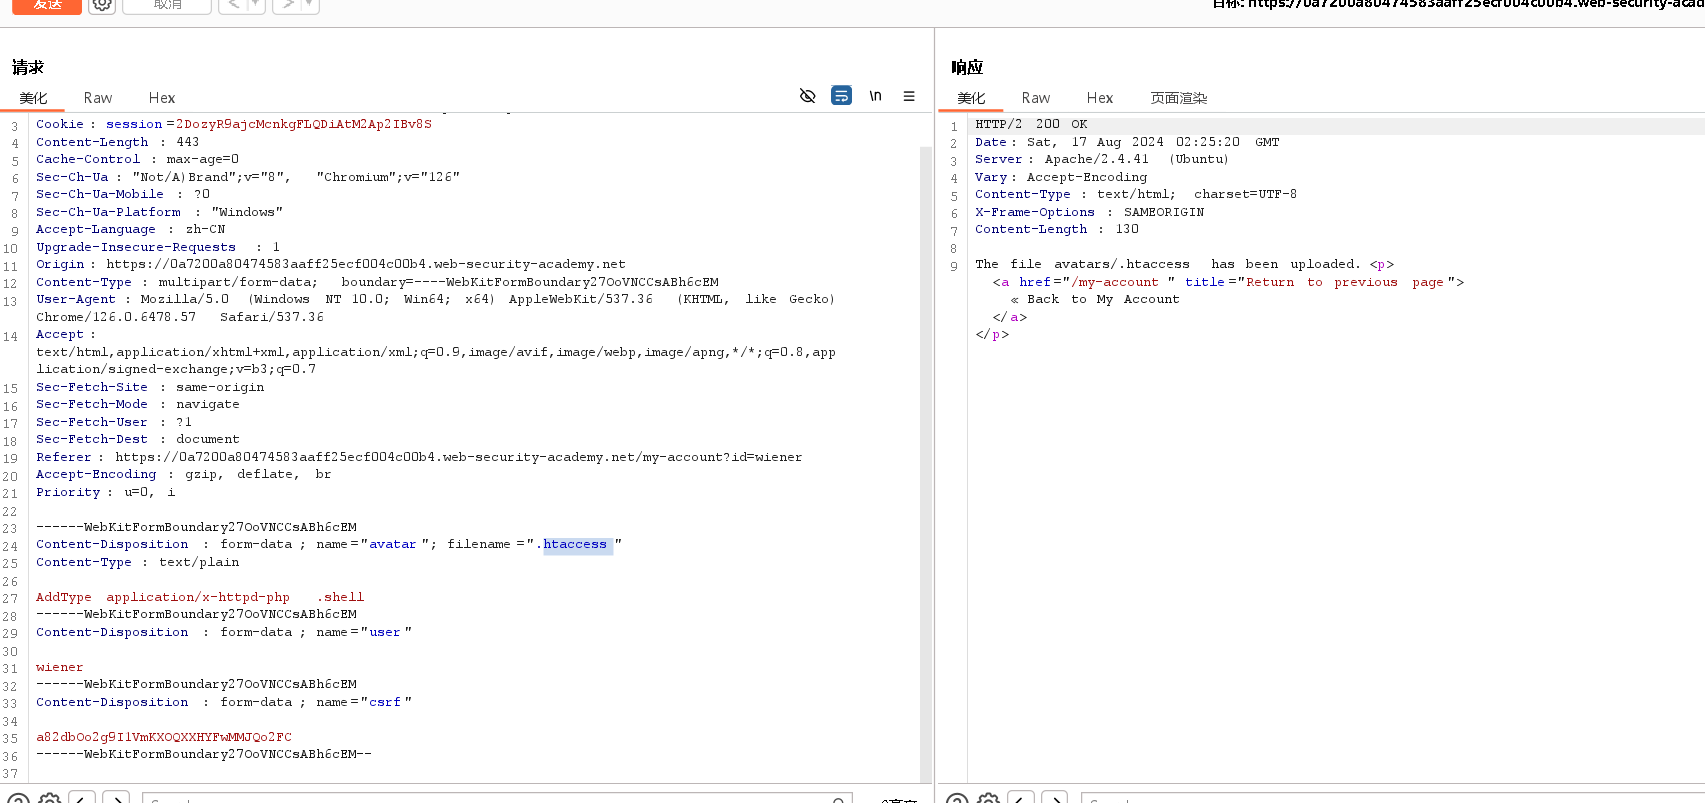Focus the response search input field
The width and height of the screenshot is (1705, 803).
[1392, 798]
